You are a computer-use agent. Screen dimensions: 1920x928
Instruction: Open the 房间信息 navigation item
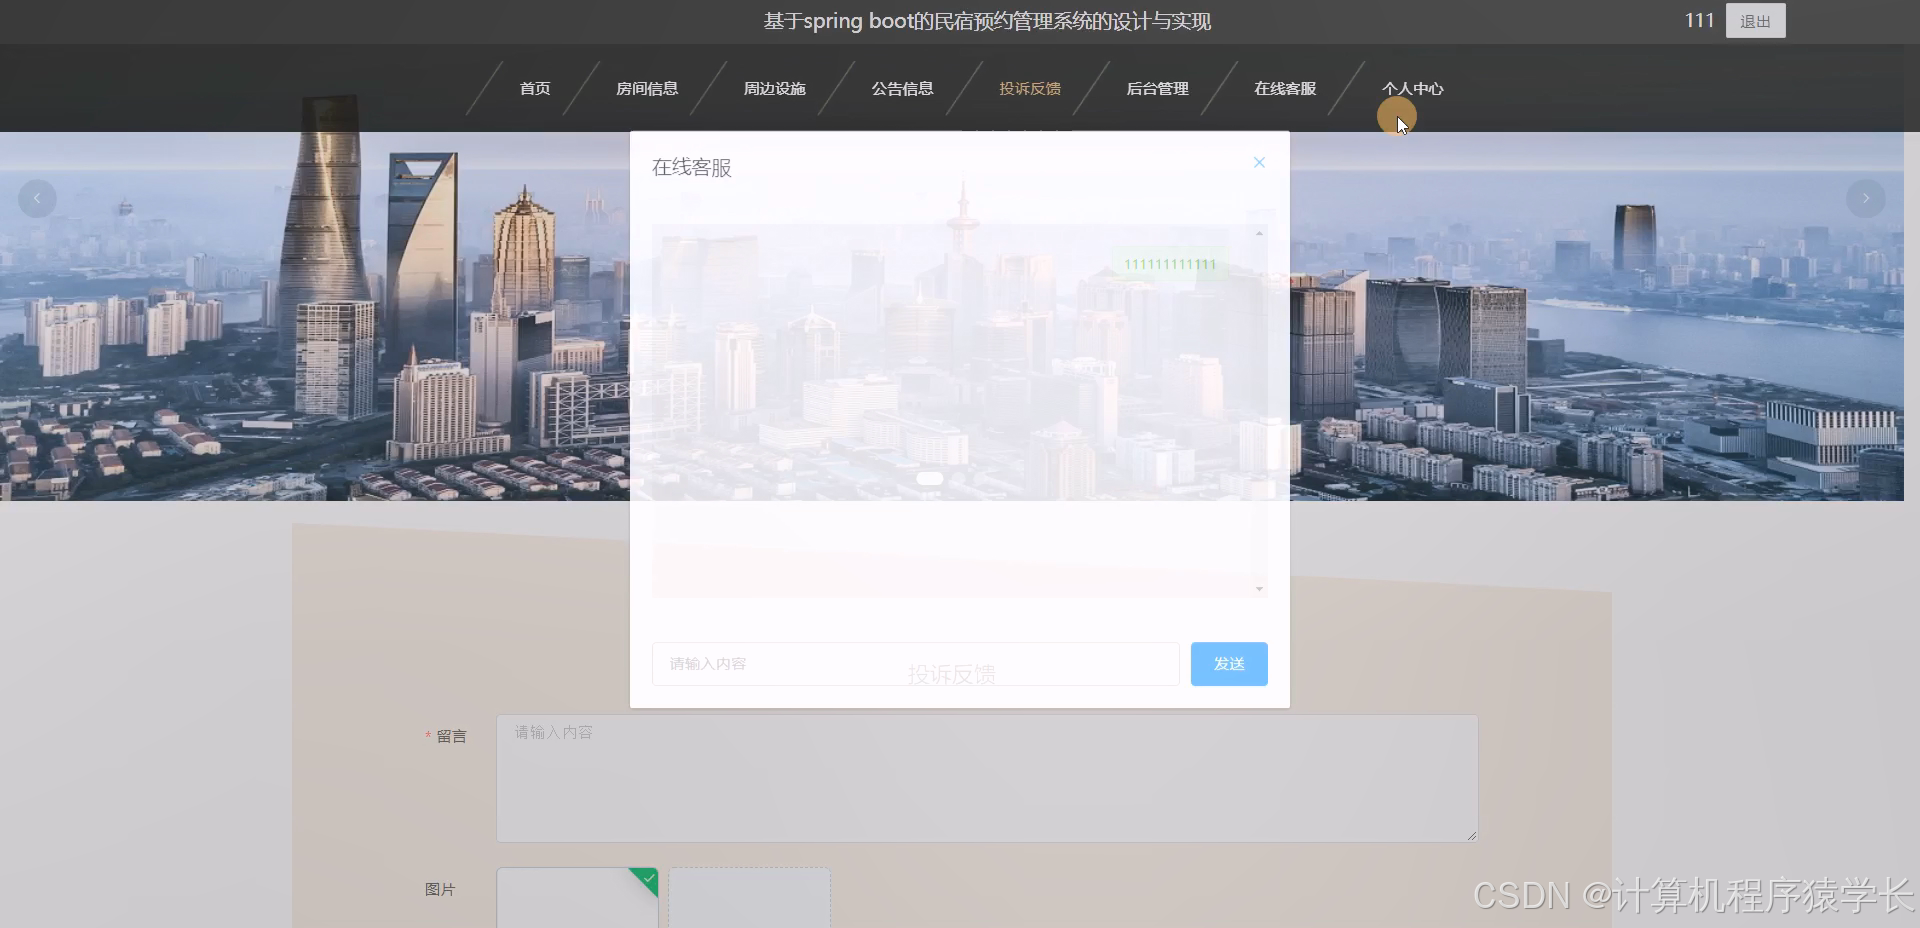[x=649, y=88]
